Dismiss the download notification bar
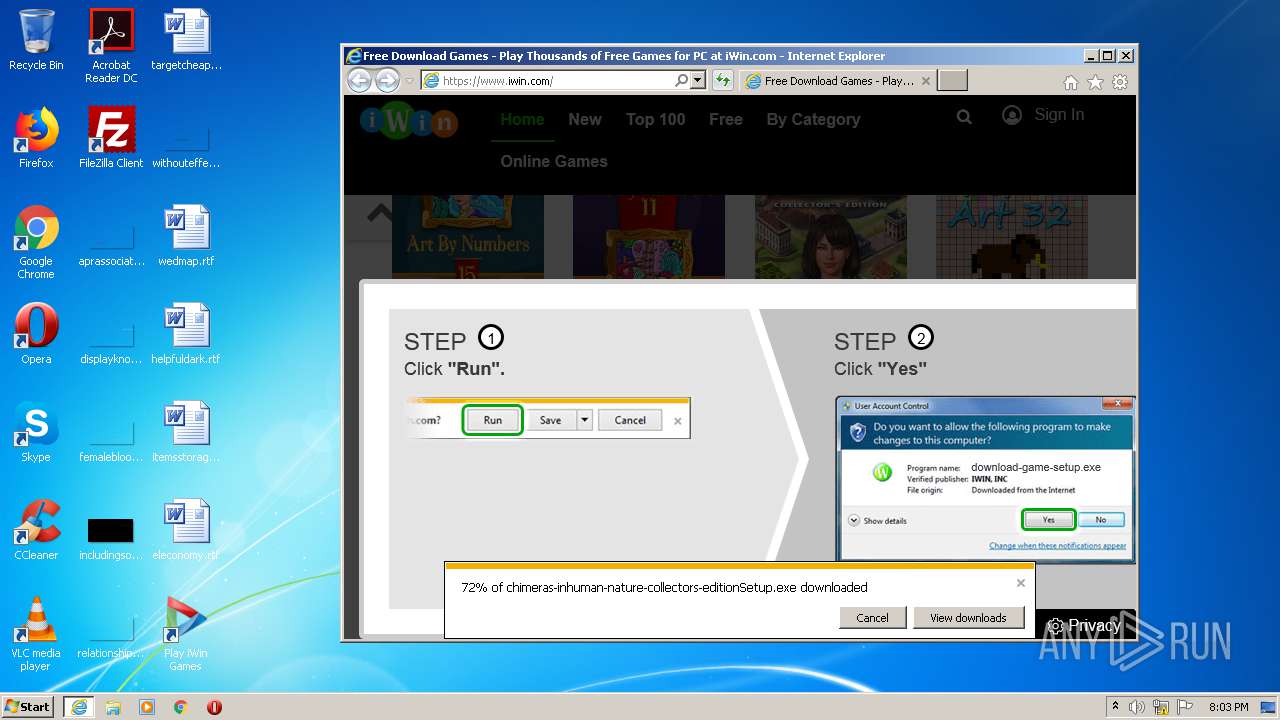 pyautogui.click(x=1021, y=583)
